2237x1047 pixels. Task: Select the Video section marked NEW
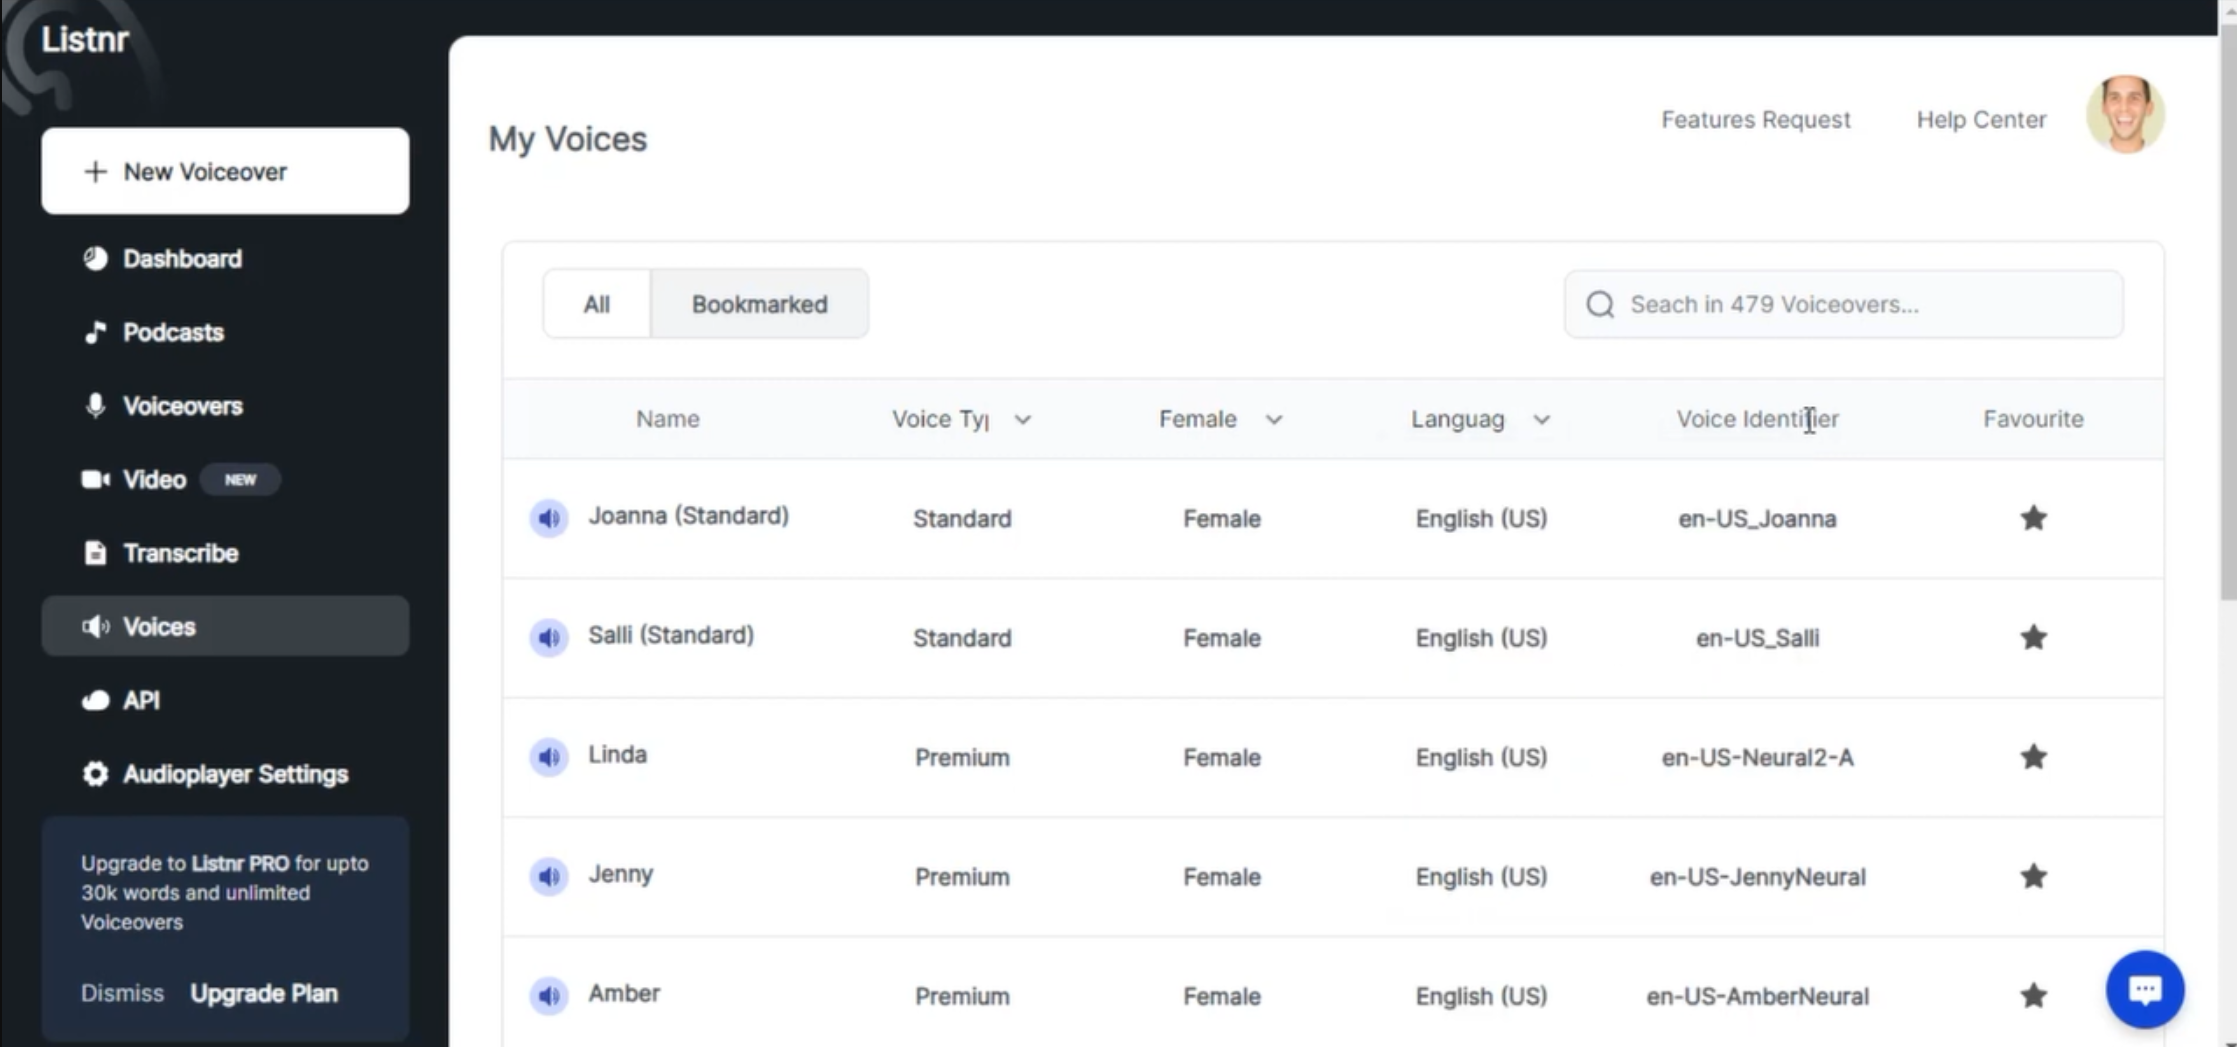[x=153, y=479]
